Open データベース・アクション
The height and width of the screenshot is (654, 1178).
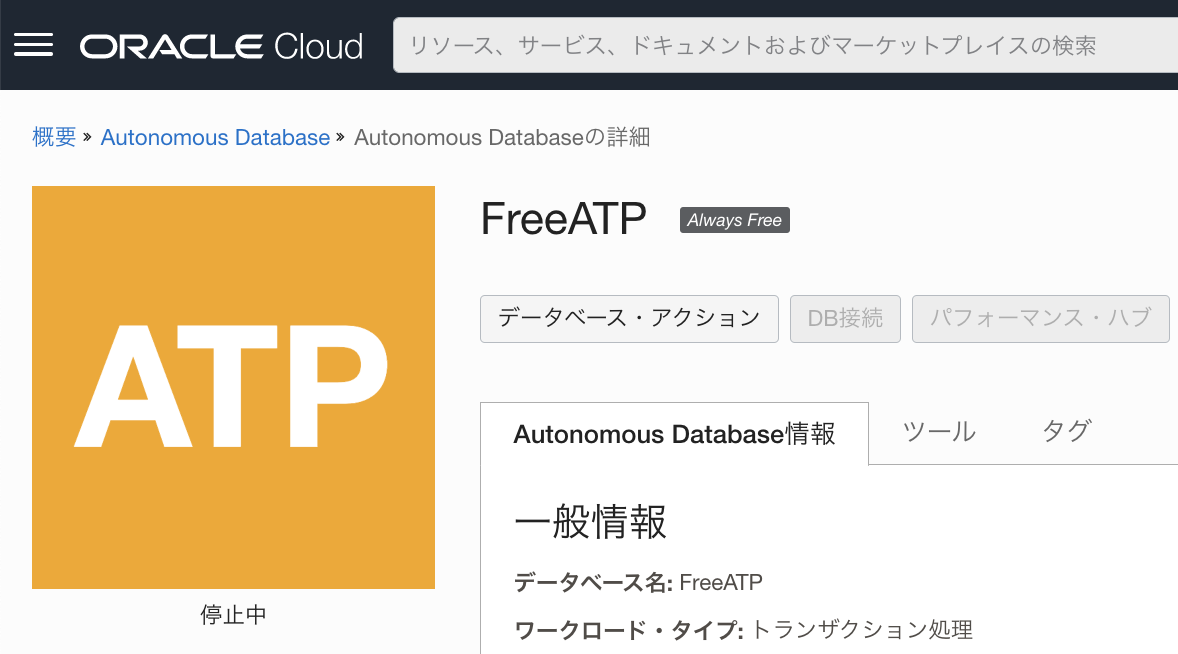(x=628, y=318)
